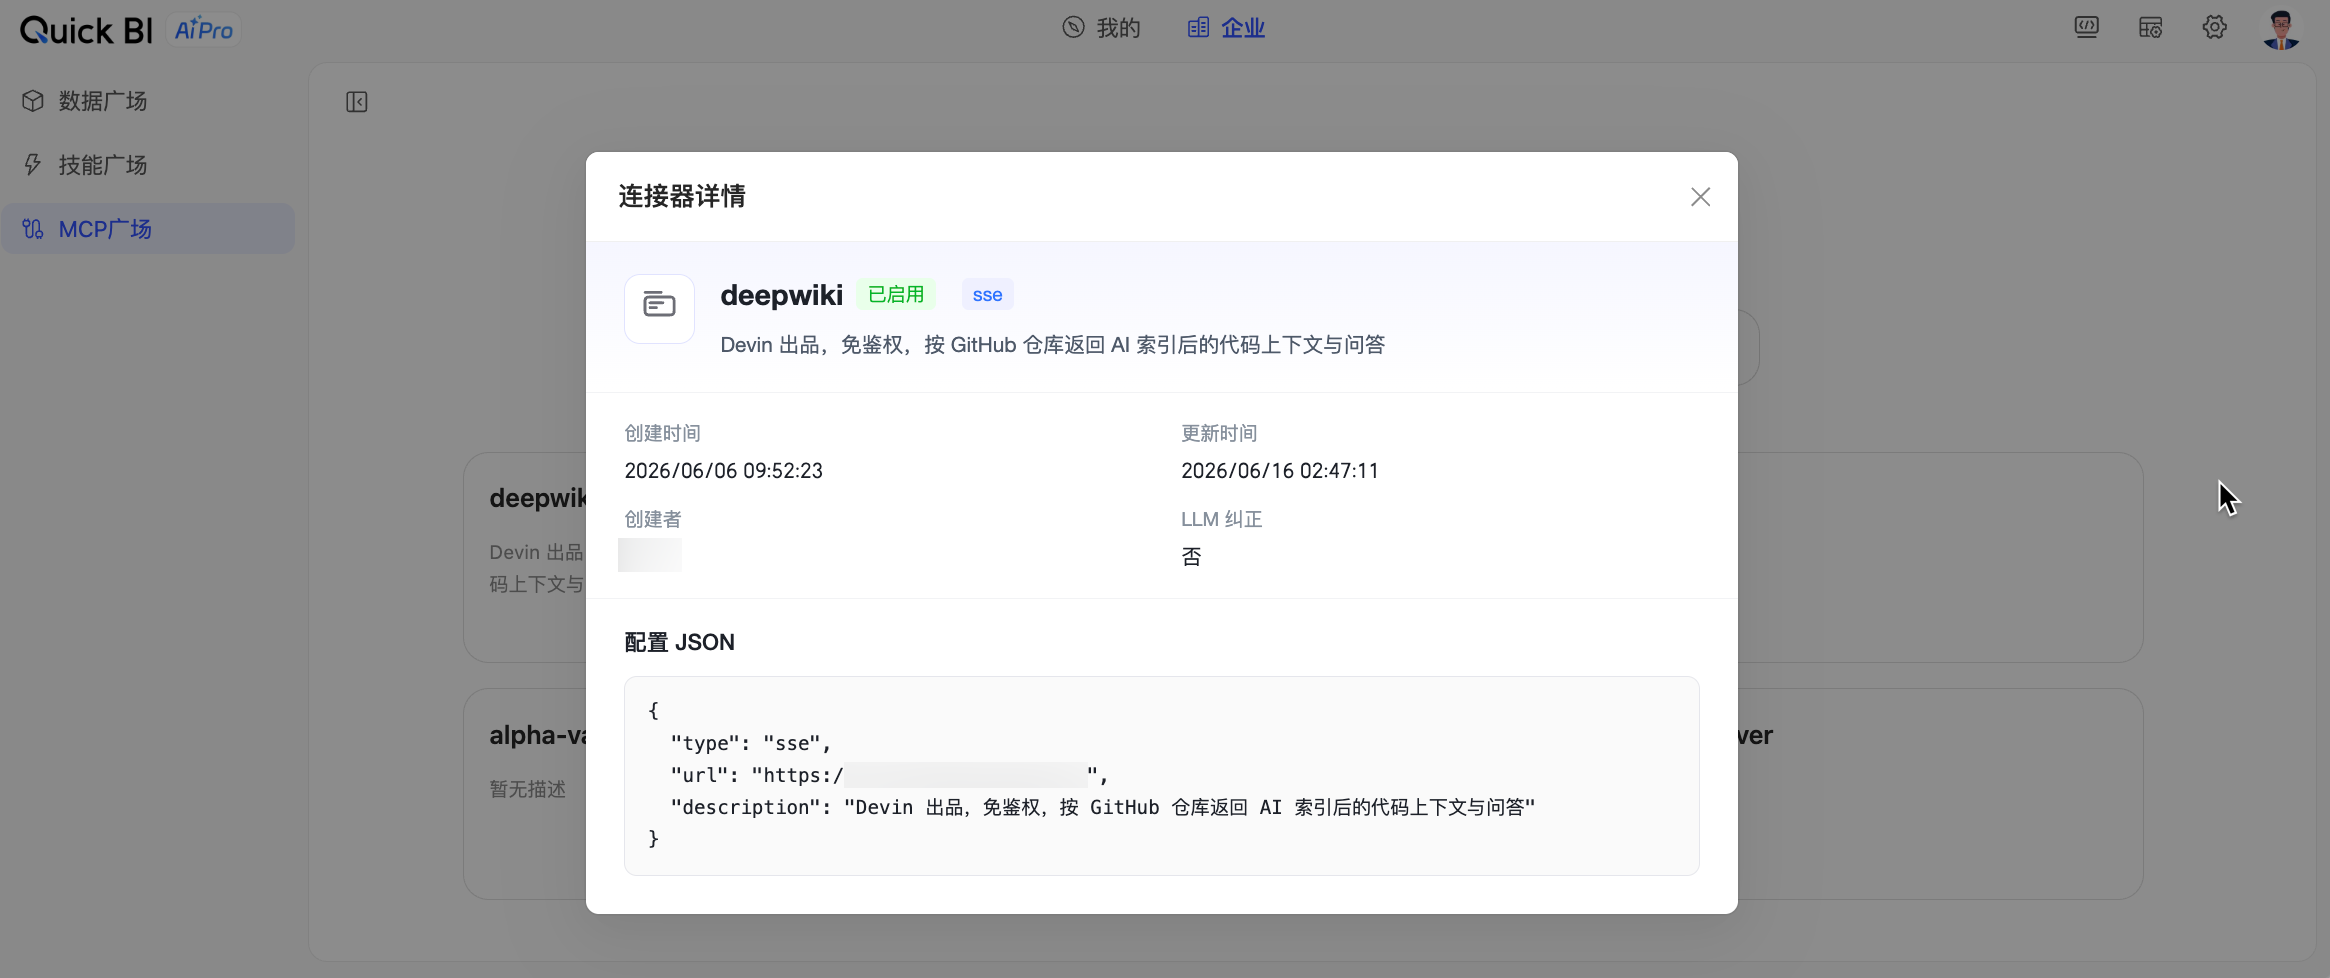The height and width of the screenshot is (978, 2330).
Task: Open the settings gear icon
Action: [x=2214, y=27]
